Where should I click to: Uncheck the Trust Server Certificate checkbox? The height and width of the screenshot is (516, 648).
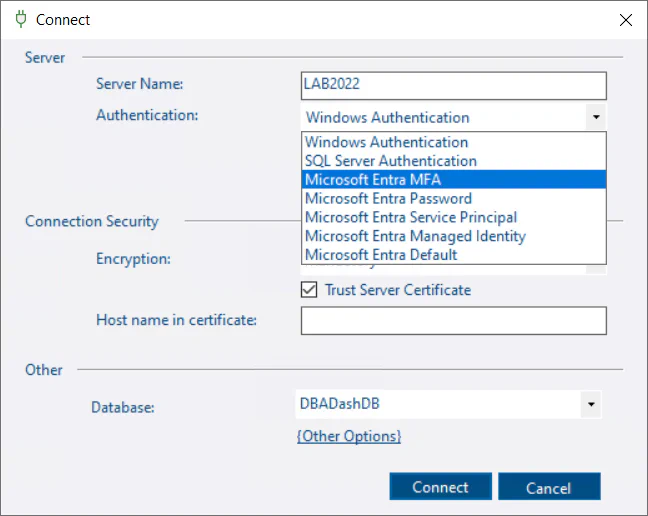pos(309,290)
